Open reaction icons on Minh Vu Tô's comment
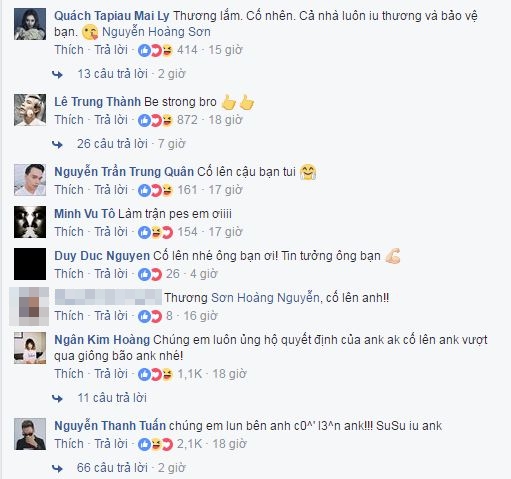Viewport: 511px width, 479px height. pos(156,232)
